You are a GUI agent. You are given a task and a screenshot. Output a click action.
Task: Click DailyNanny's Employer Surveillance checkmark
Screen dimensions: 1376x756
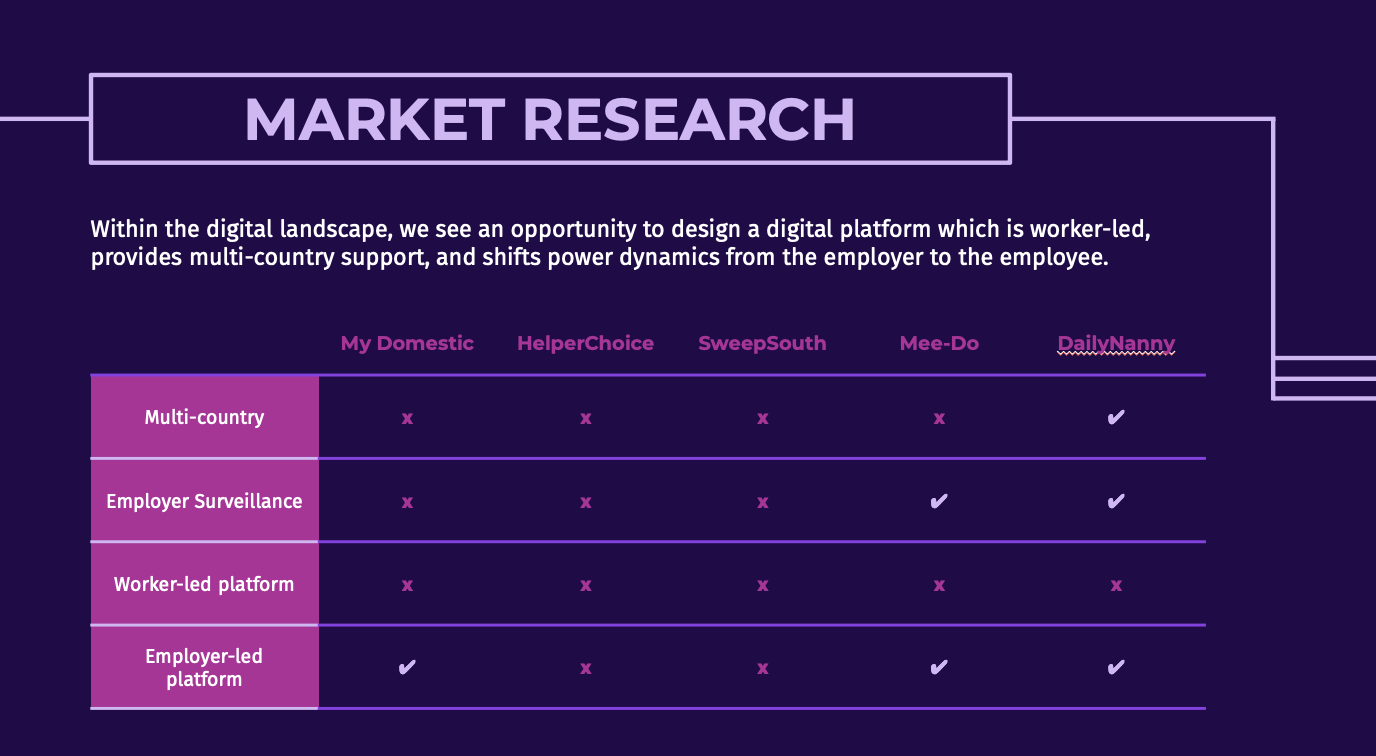1116,500
